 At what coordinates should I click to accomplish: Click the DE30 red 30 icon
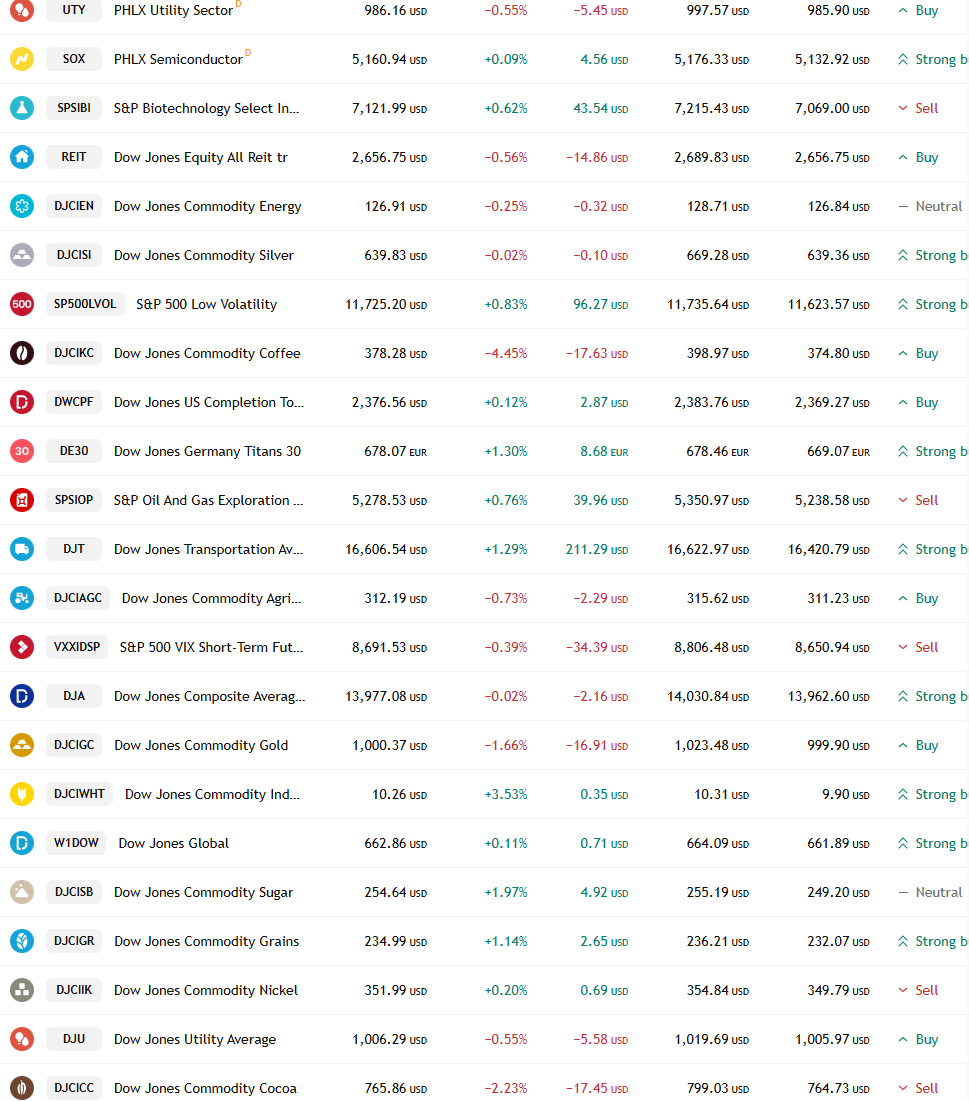point(22,451)
